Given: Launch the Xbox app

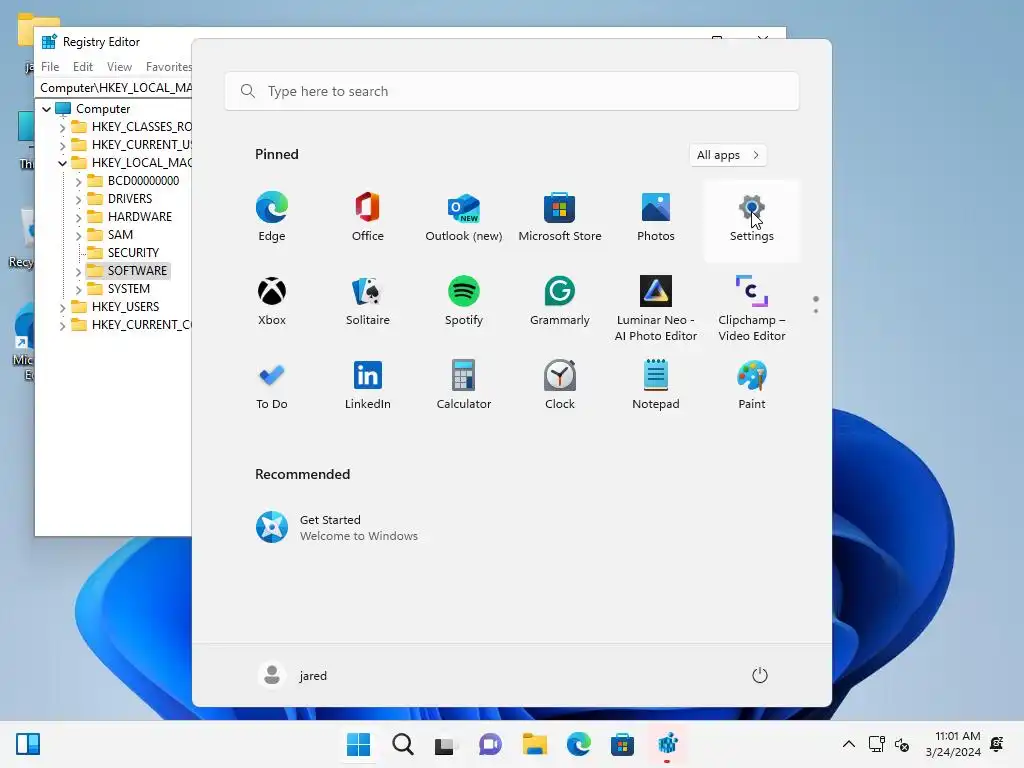Looking at the screenshot, I should pyautogui.click(x=272, y=301).
